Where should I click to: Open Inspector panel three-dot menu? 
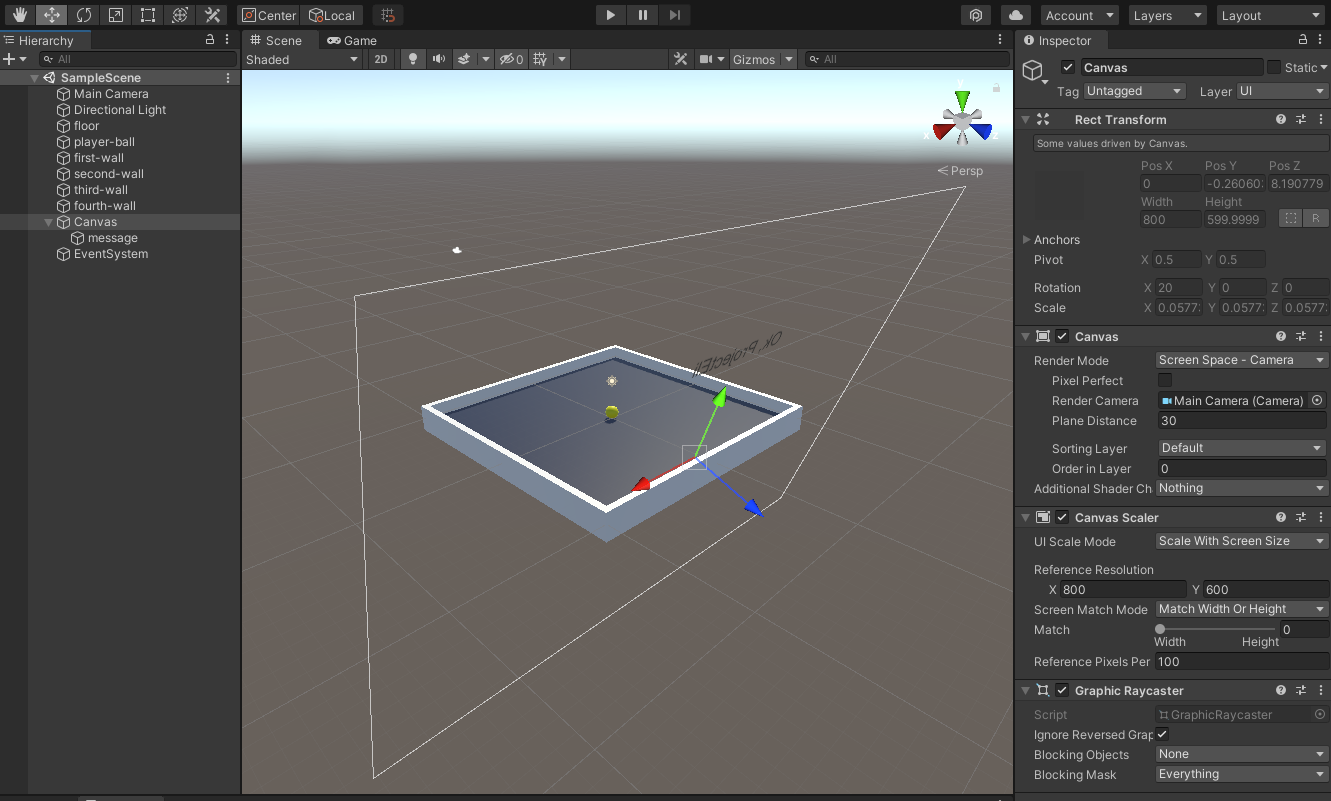pos(1321,40)
